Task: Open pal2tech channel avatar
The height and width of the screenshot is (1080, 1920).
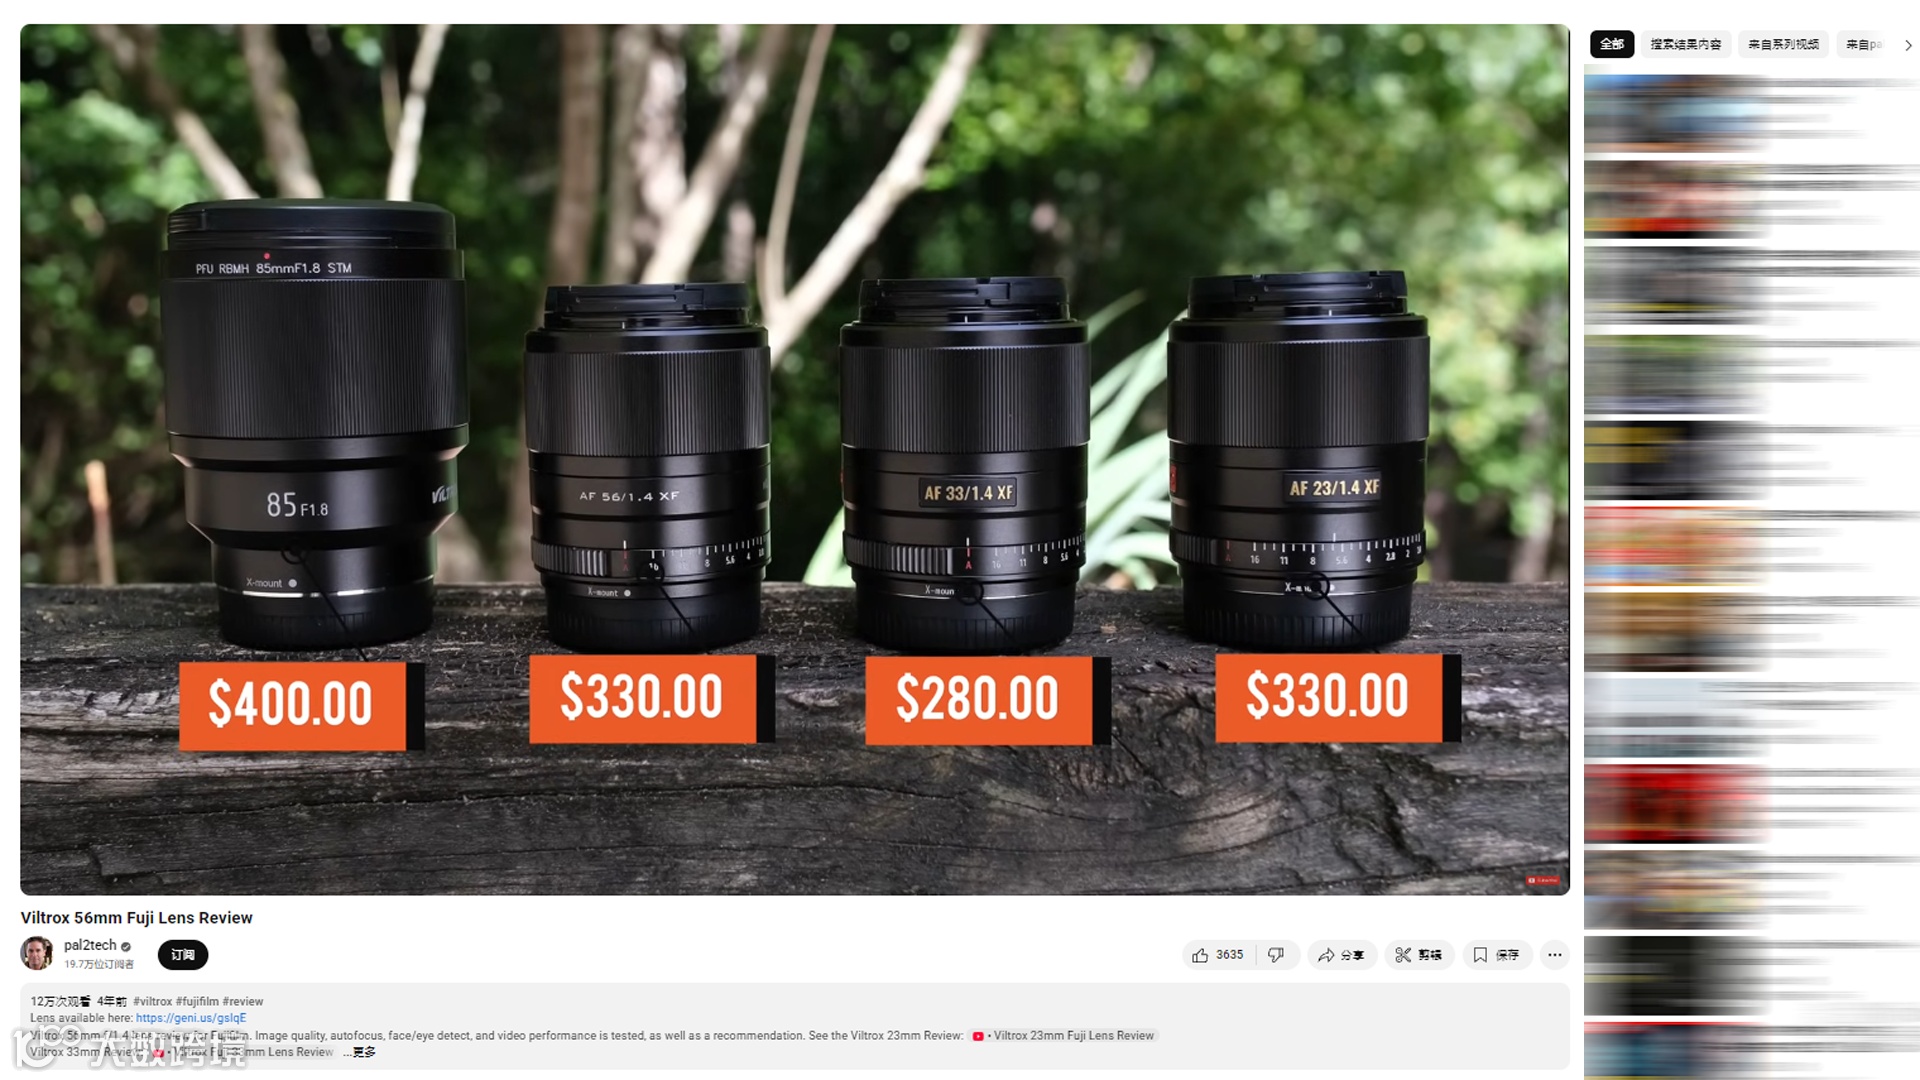Action: [x=37, y=953]
